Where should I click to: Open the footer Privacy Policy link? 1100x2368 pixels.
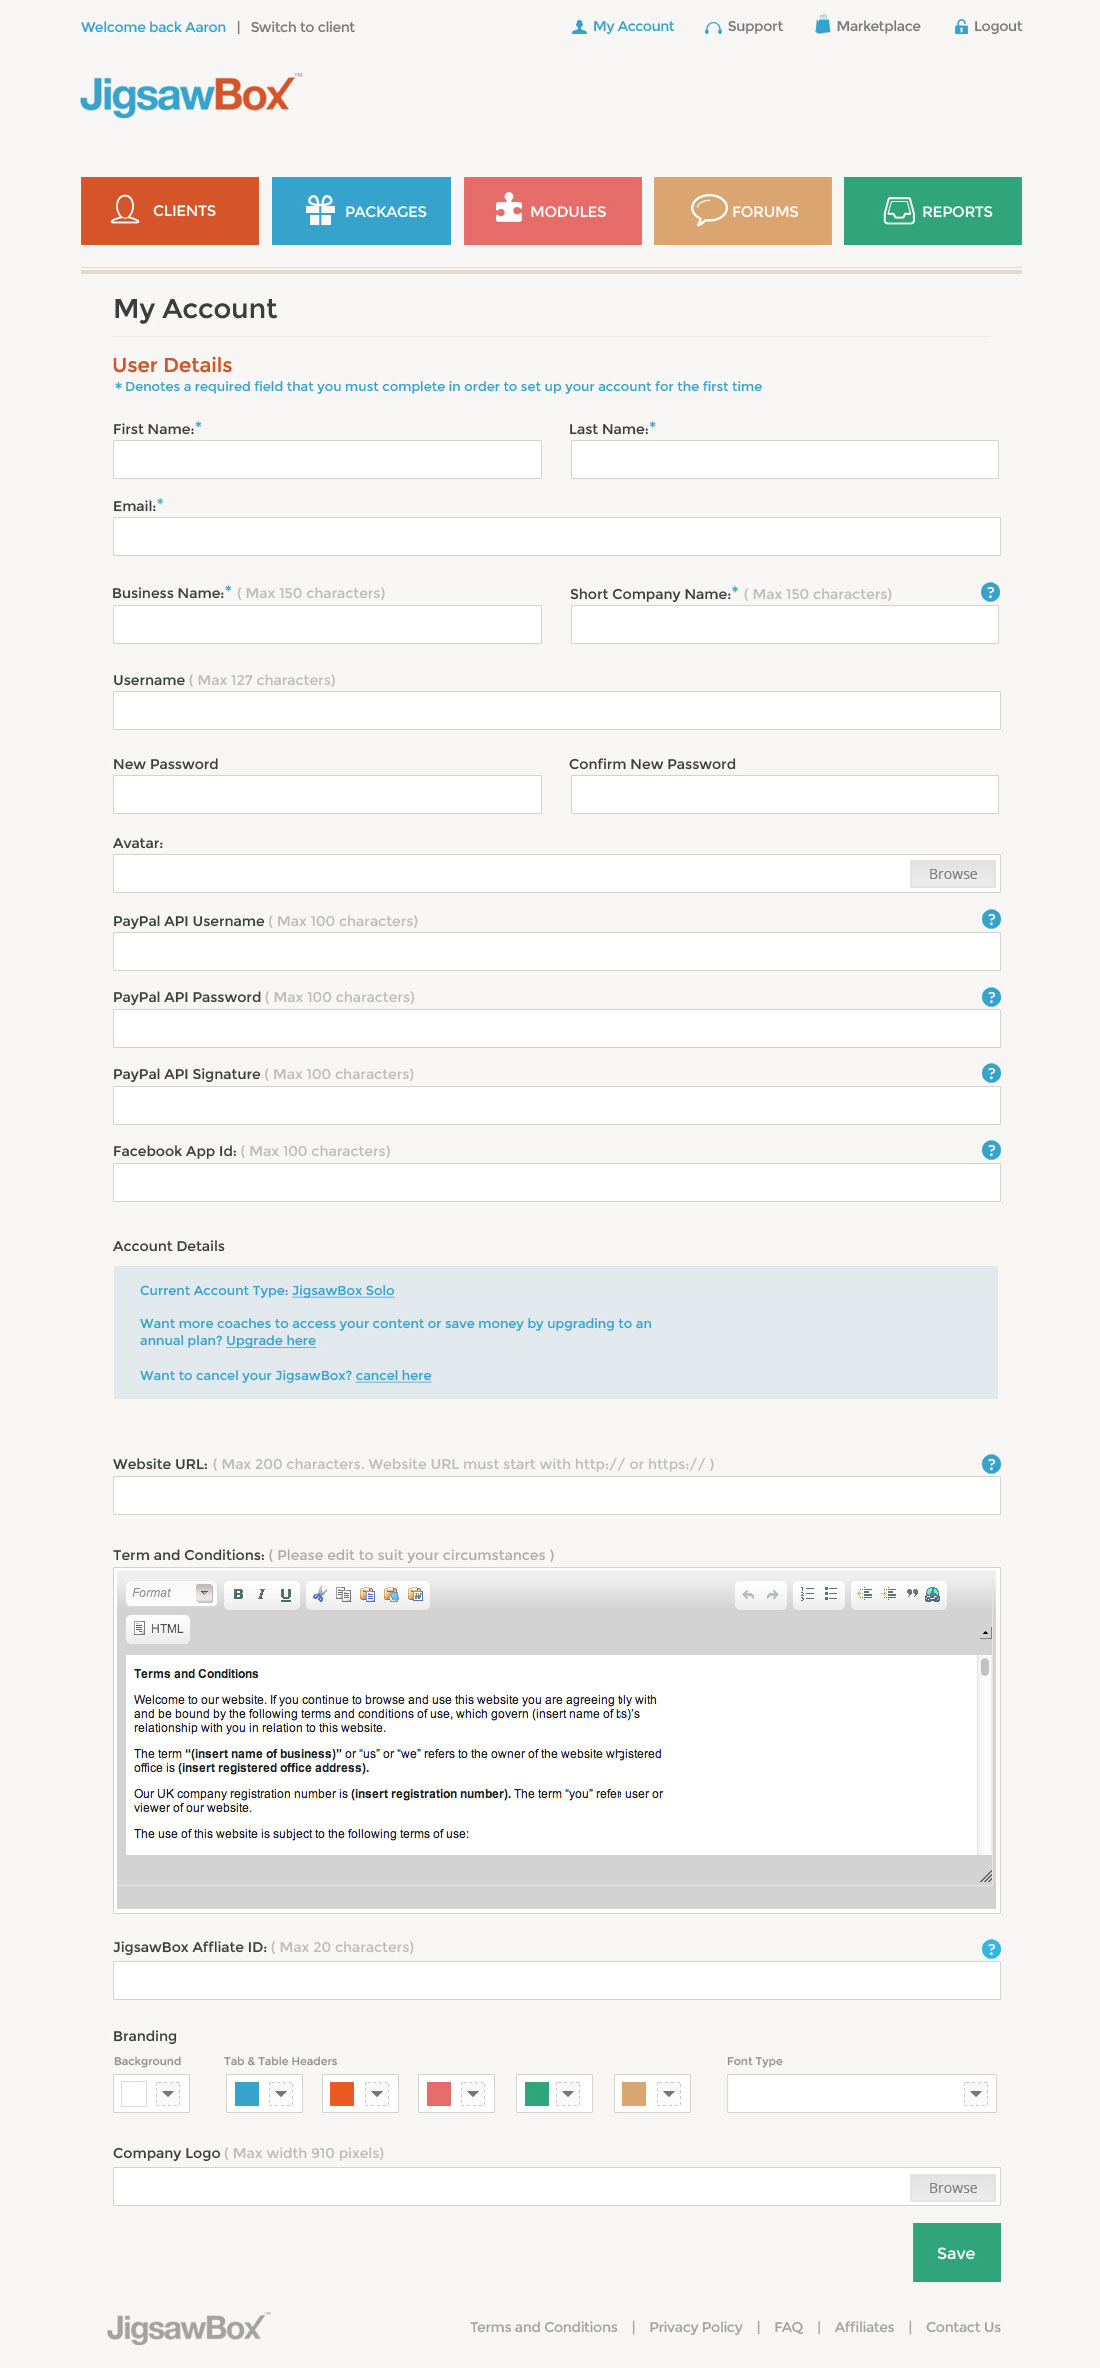coord(696,2327)
